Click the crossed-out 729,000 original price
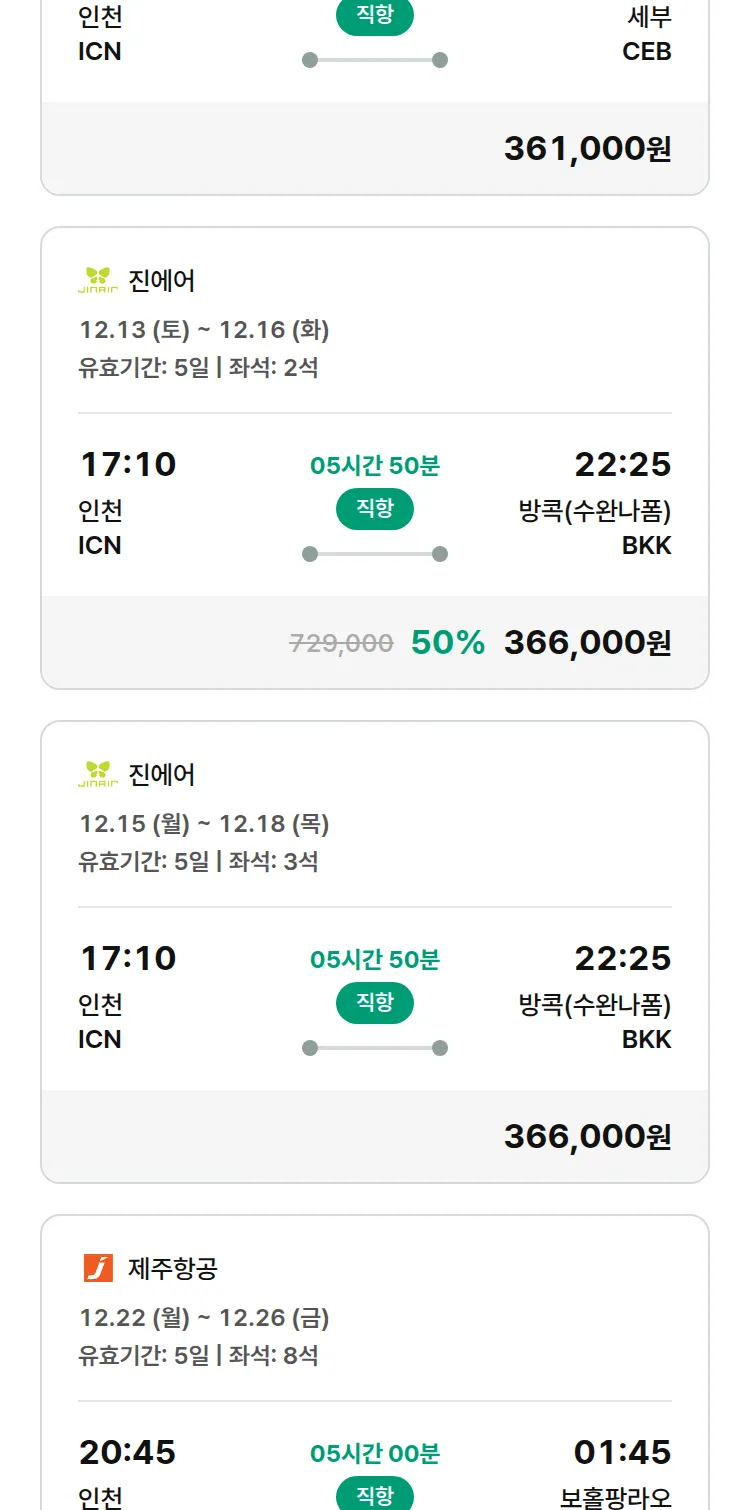The height and width of the screenshot is (1510, 750). pyautogui.click(x=341, y=643)
